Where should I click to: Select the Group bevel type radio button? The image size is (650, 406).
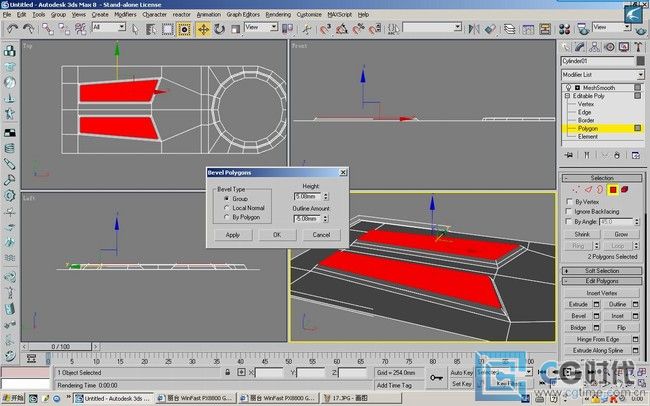[x=226, y=199]
